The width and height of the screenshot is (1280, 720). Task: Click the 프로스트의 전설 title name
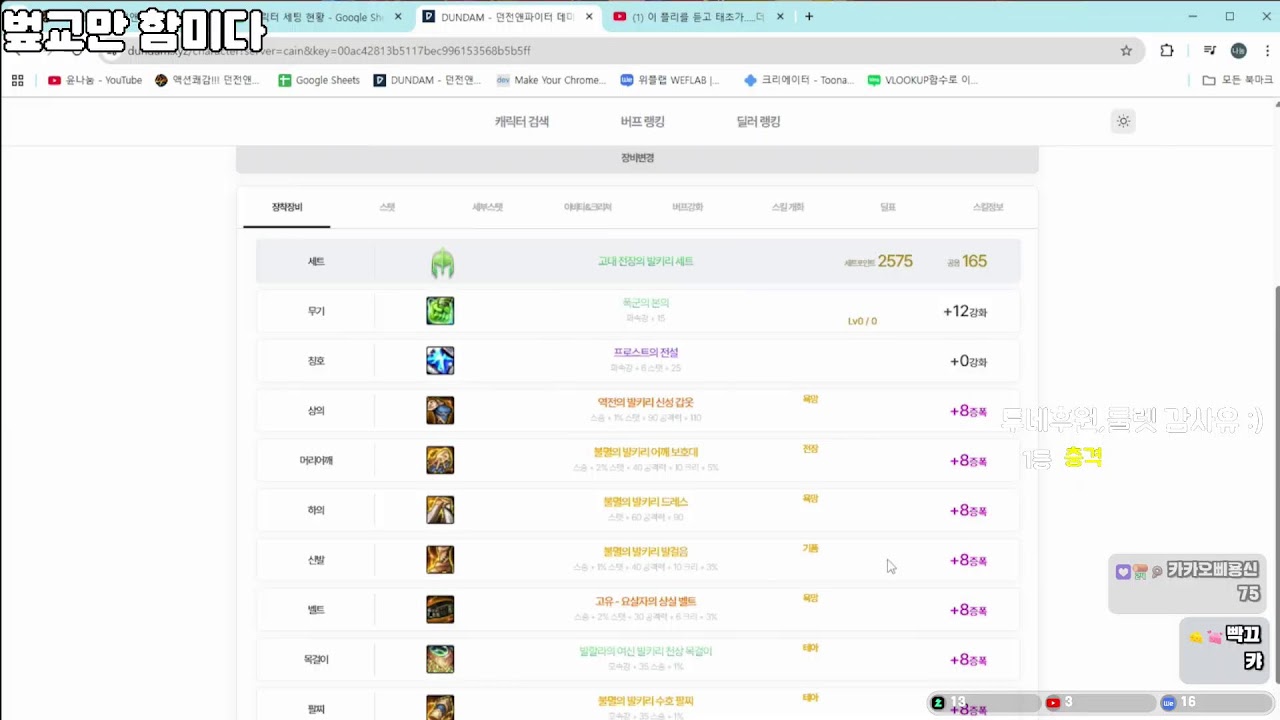[x=646, y=353]
